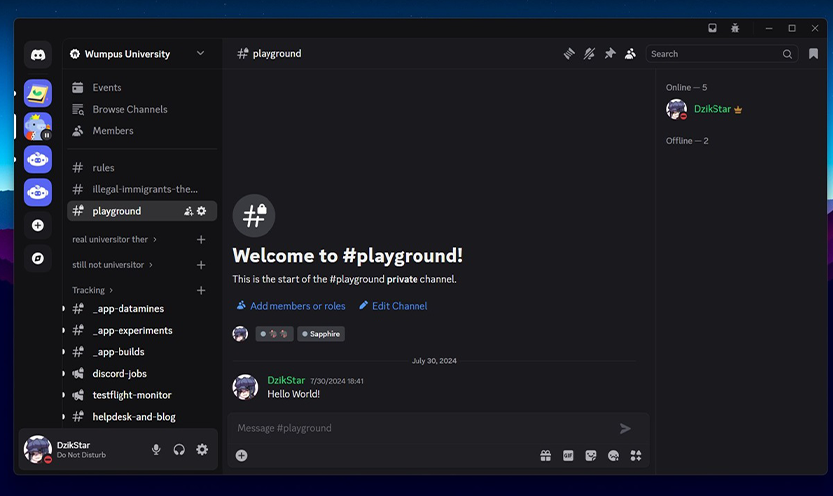Click the Offline — 2 group header

pyautogui.click(x=687, y=141)
